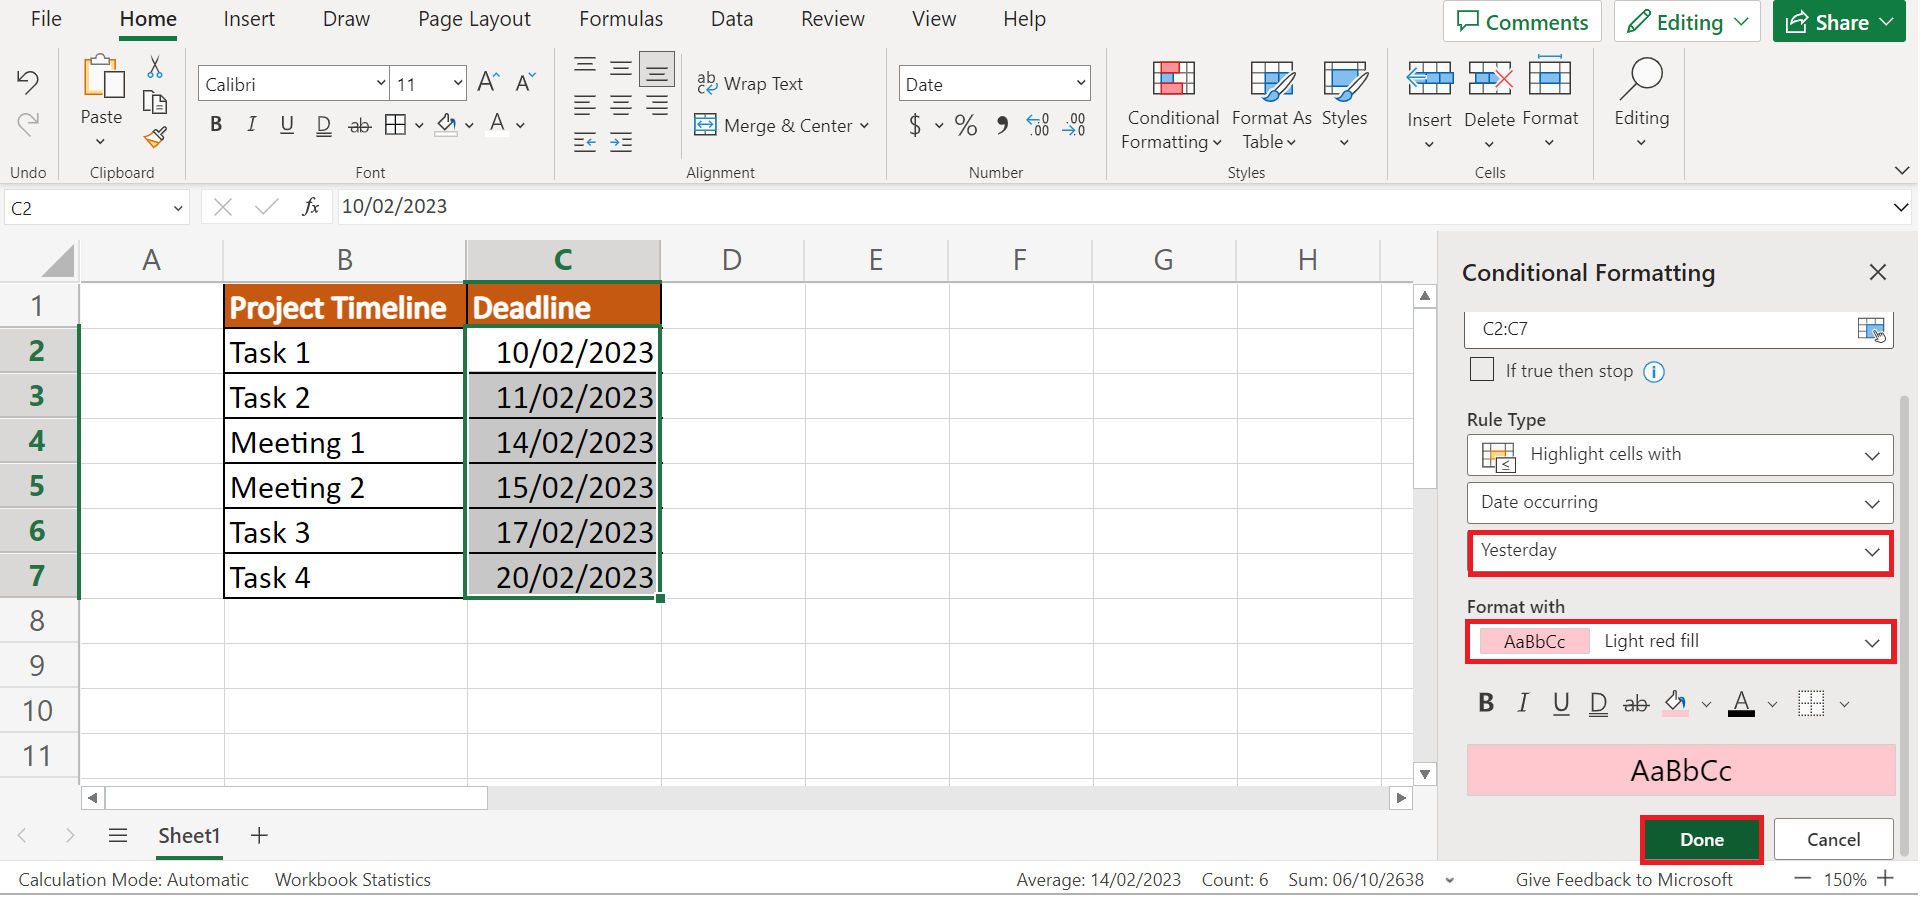Toggle strikethrough in the Conditional Formatting pane
The height and width of the screenshot is (899, 1920).
[1636, 704]
